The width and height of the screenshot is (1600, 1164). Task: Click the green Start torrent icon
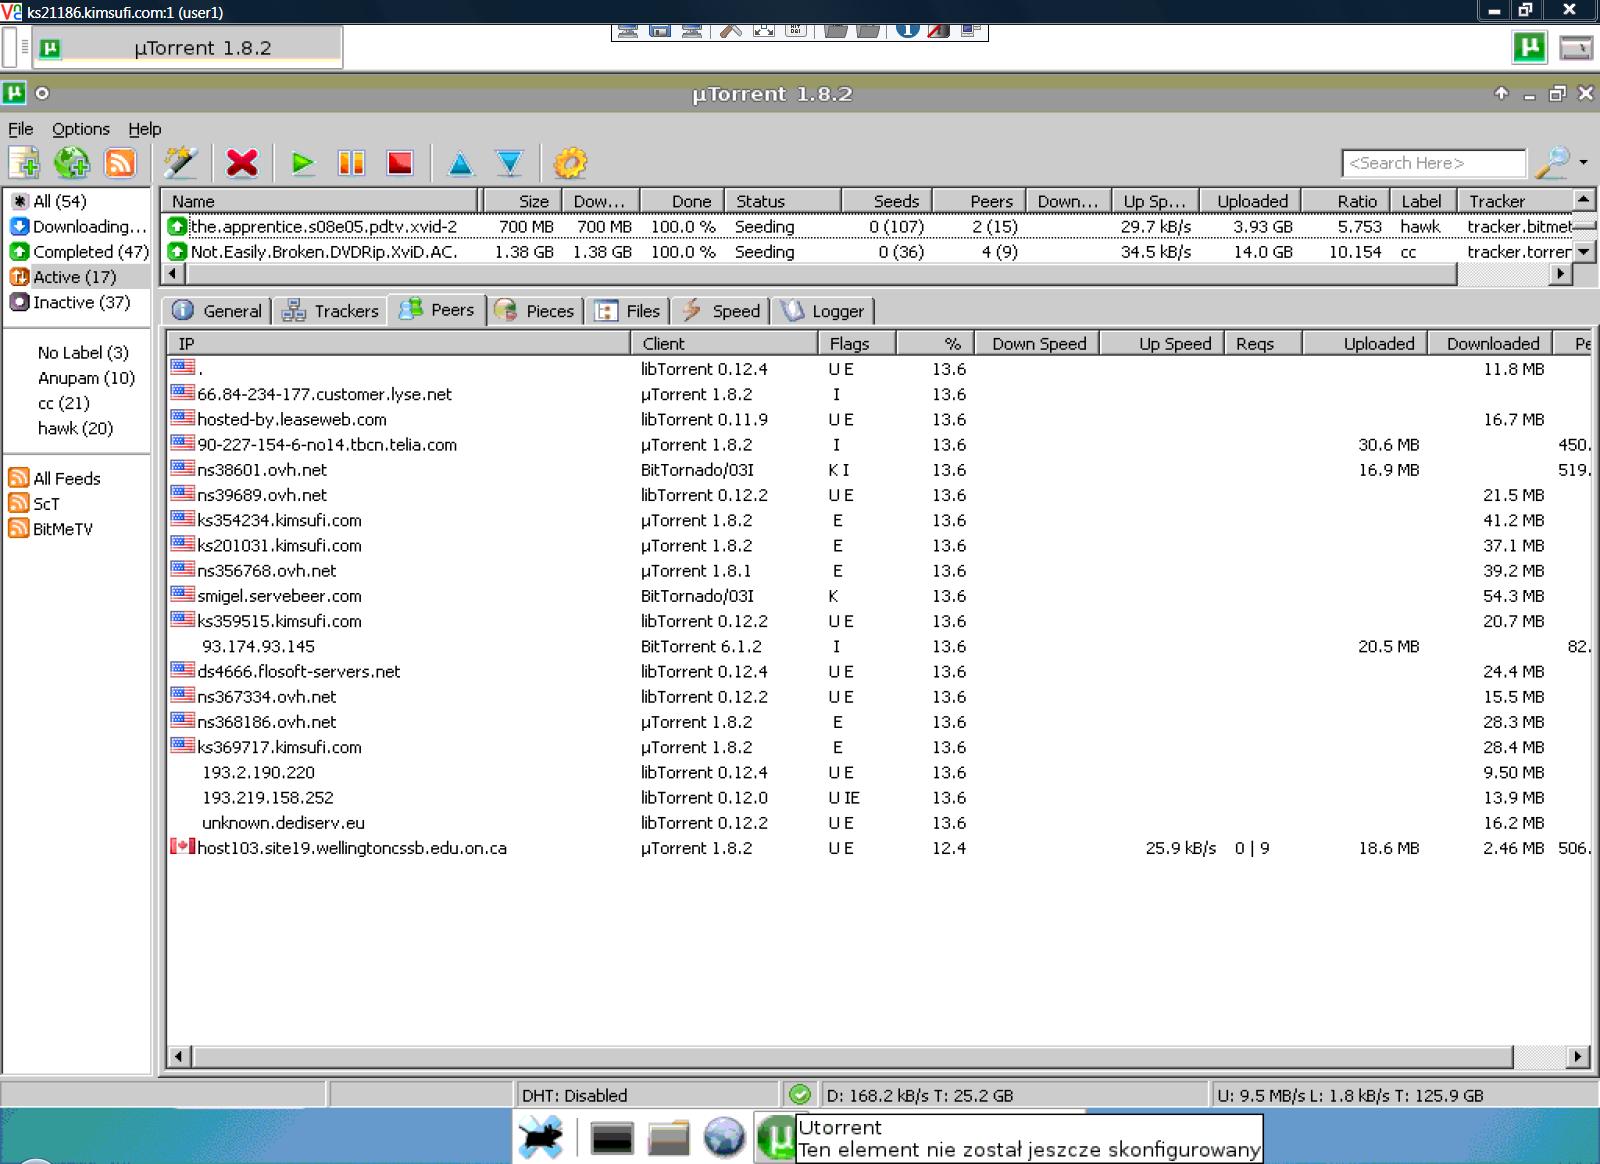pyautogui.click(x=302, y=162)
